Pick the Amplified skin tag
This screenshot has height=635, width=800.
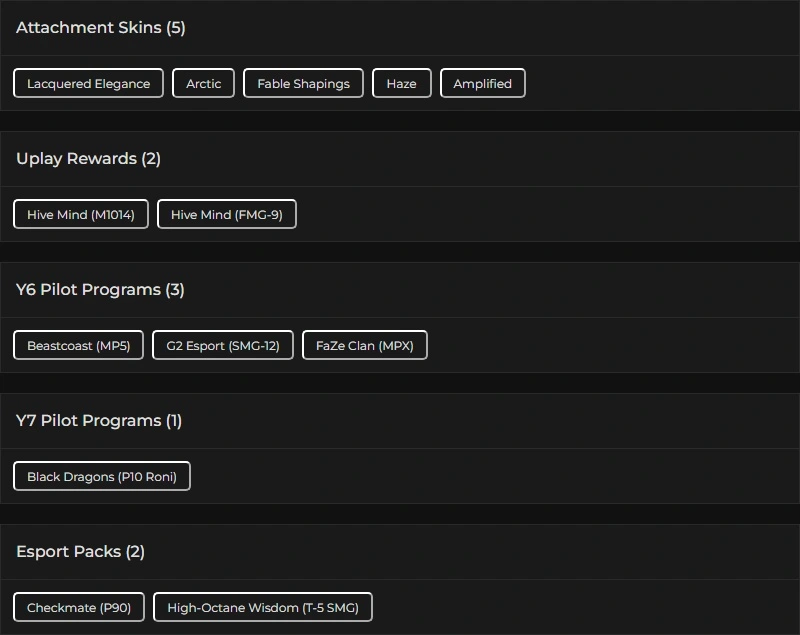click(x=482, y=84)
